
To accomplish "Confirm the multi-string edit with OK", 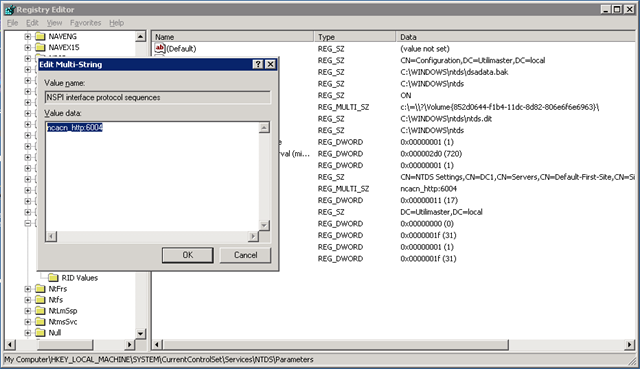I will pyautogui.click(x=188, y=255).
